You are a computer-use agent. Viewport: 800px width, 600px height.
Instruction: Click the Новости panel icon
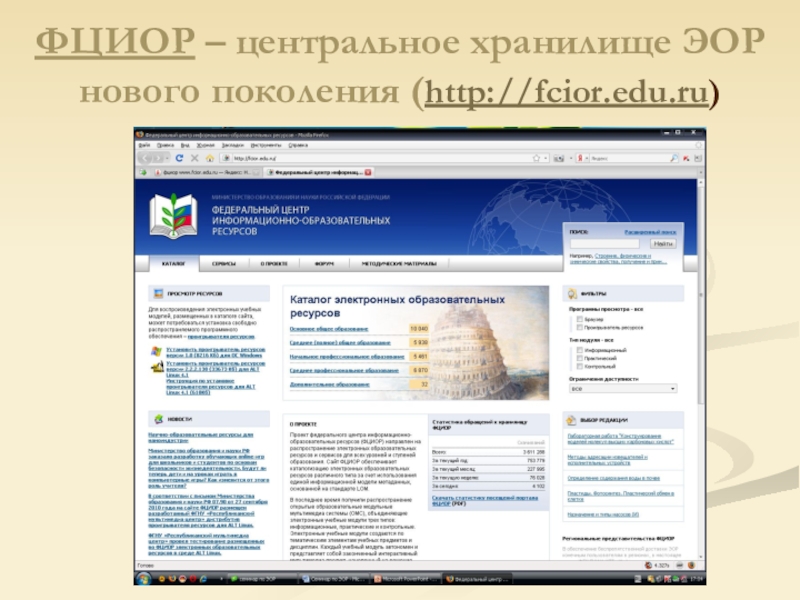tap(159, 419)
